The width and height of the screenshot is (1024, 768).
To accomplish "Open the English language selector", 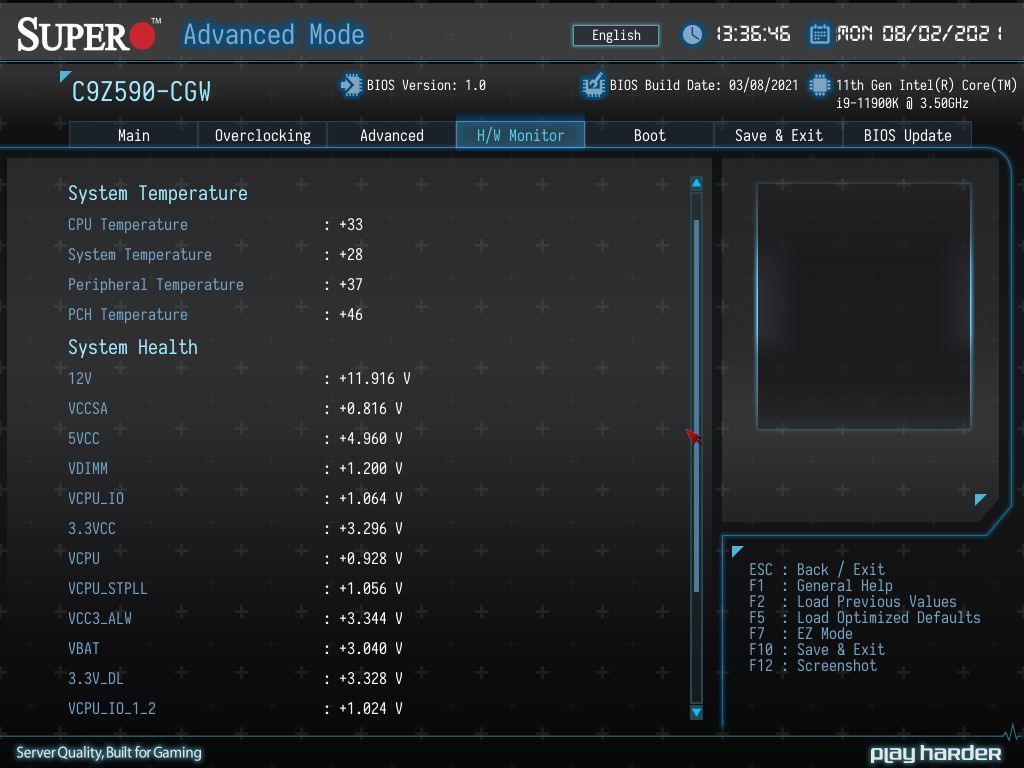I will [x=616, y=35].
